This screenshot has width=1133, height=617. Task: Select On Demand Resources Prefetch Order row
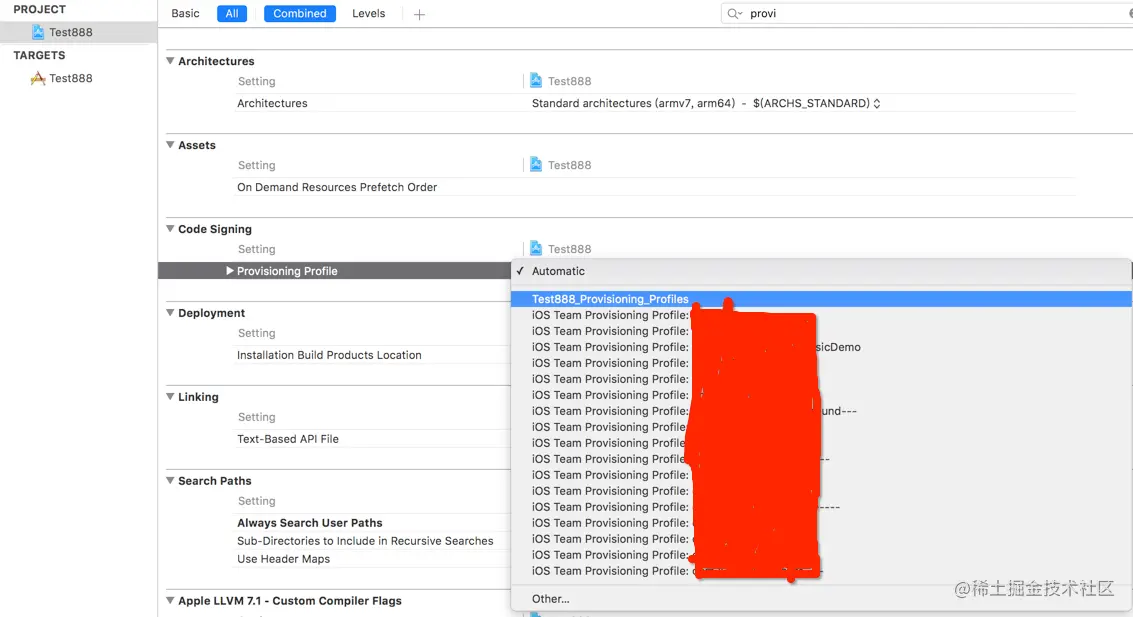pos(655,187)
